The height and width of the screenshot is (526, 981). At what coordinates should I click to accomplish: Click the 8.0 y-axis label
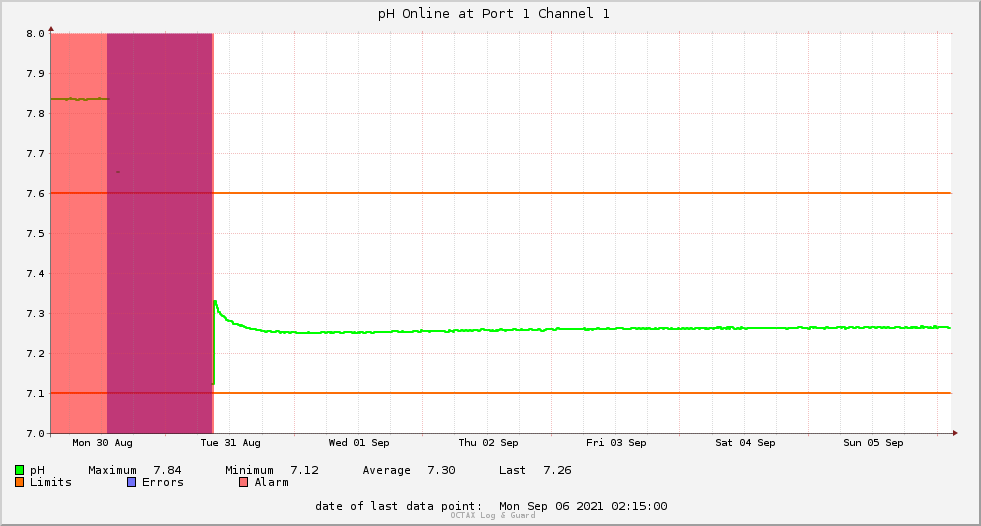(x=36, y=34)
